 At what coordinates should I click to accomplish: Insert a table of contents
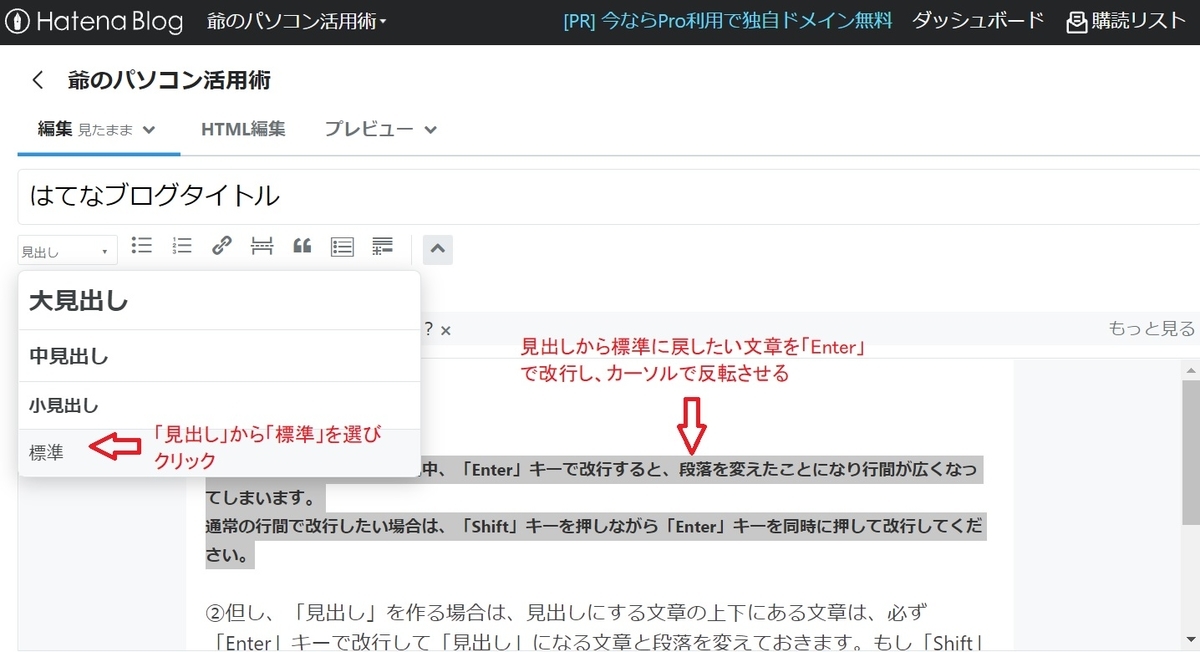pyautogui.click(x=341, y=246)
